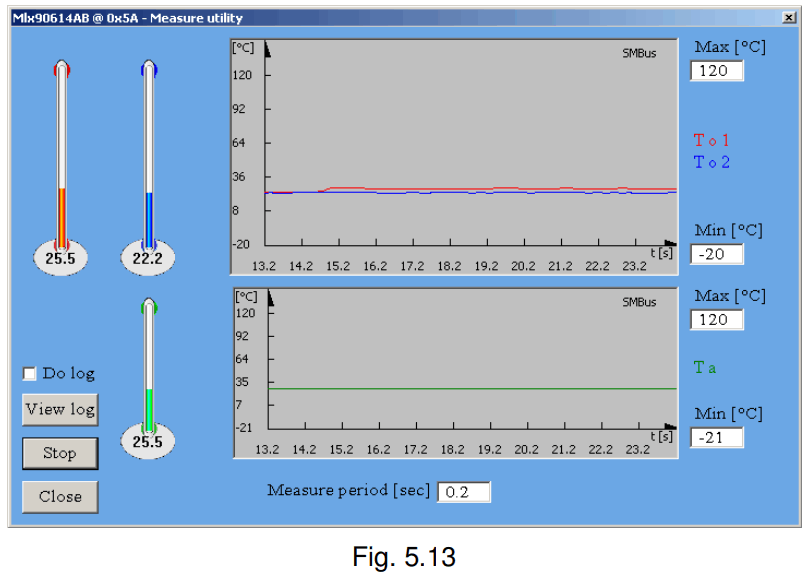Click the bottom chart 20.2 time label
Screen dimensions: 806x577
point(526,450)
